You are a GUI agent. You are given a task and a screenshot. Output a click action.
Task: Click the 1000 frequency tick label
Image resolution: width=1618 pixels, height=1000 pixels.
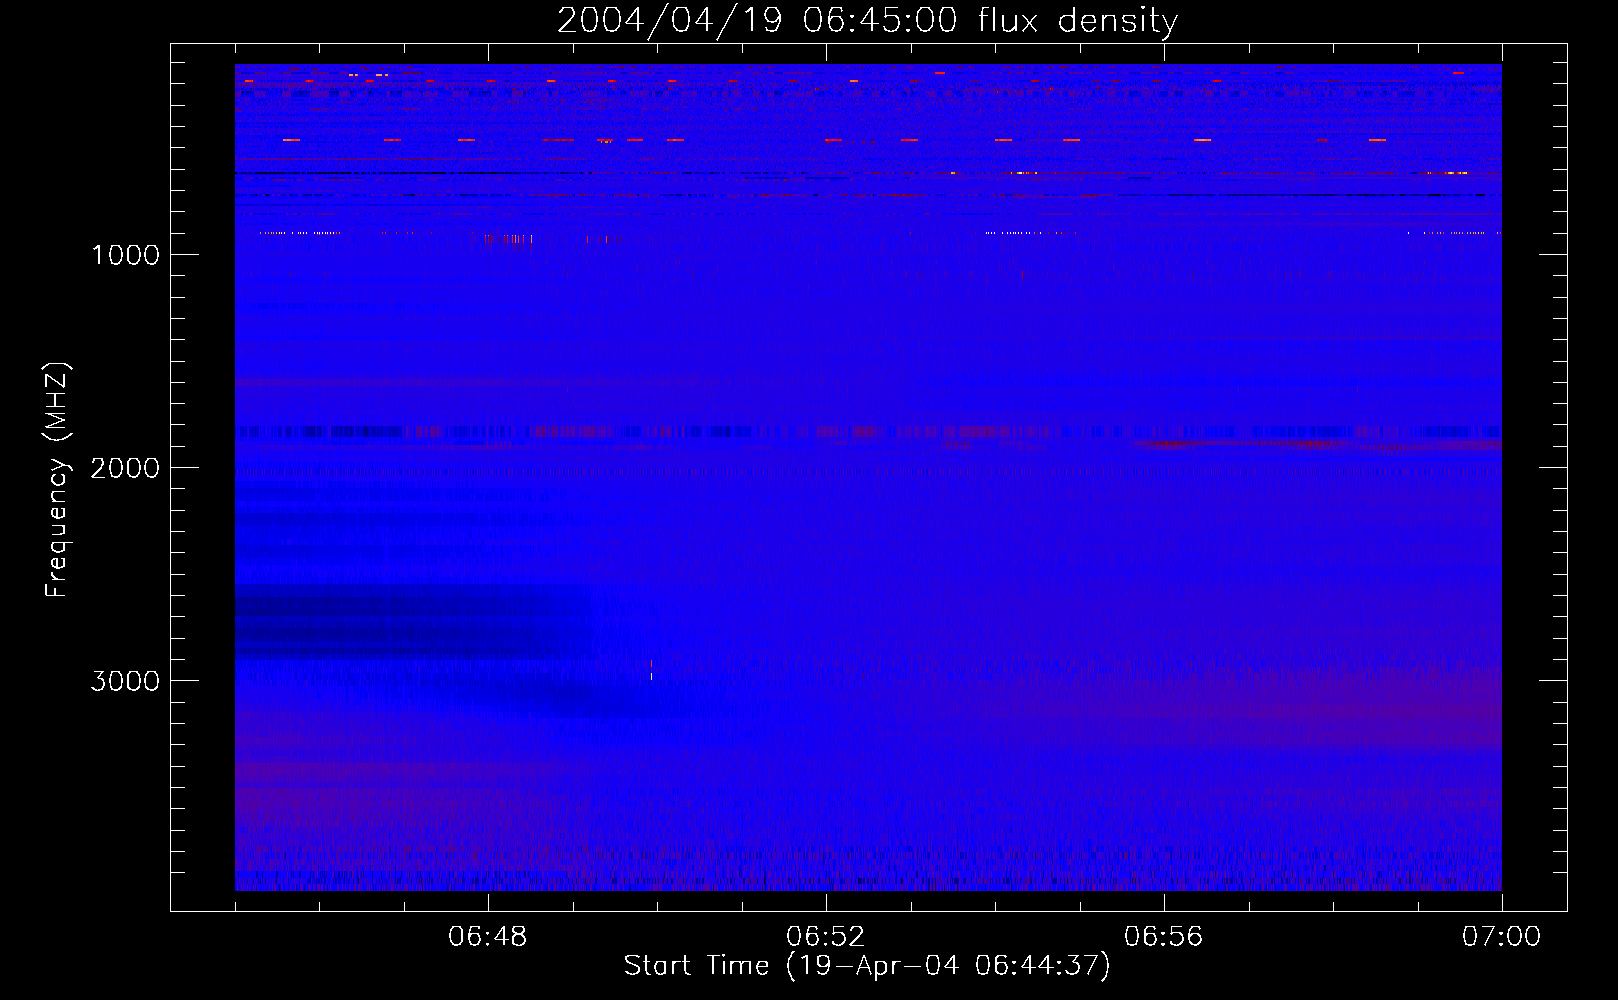pos(125,255)
